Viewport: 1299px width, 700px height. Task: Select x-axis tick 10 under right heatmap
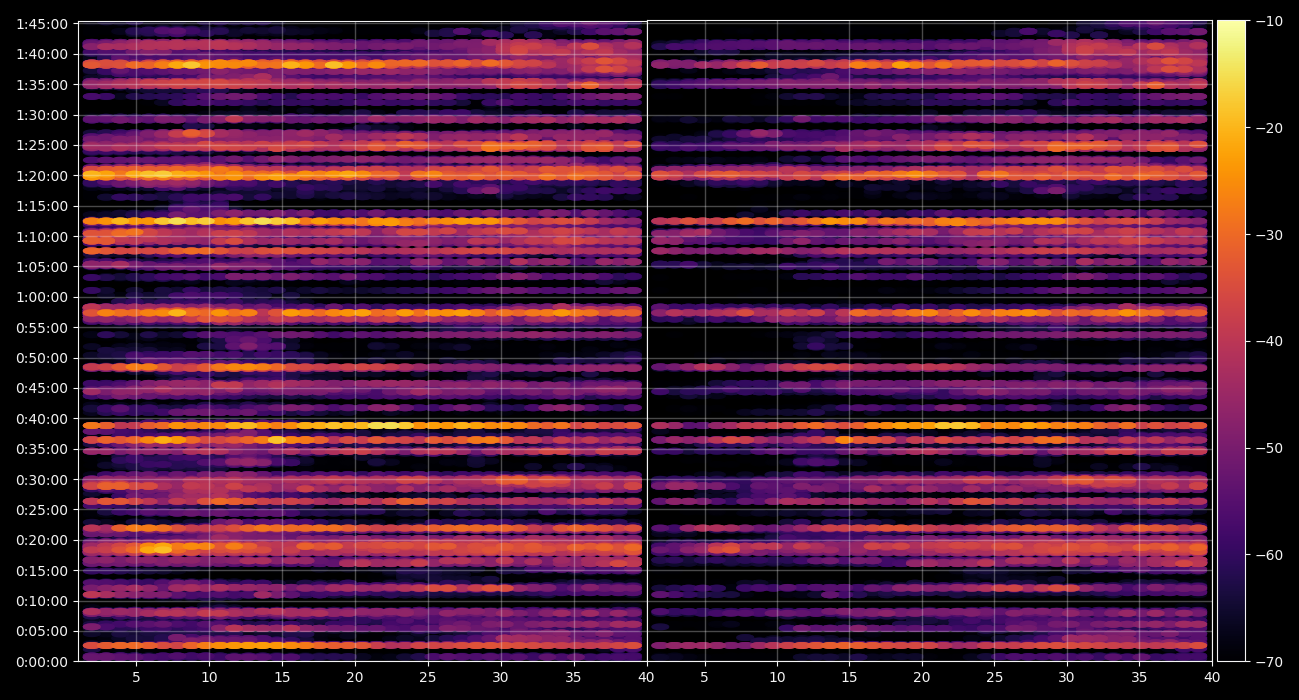pos(777,678)
